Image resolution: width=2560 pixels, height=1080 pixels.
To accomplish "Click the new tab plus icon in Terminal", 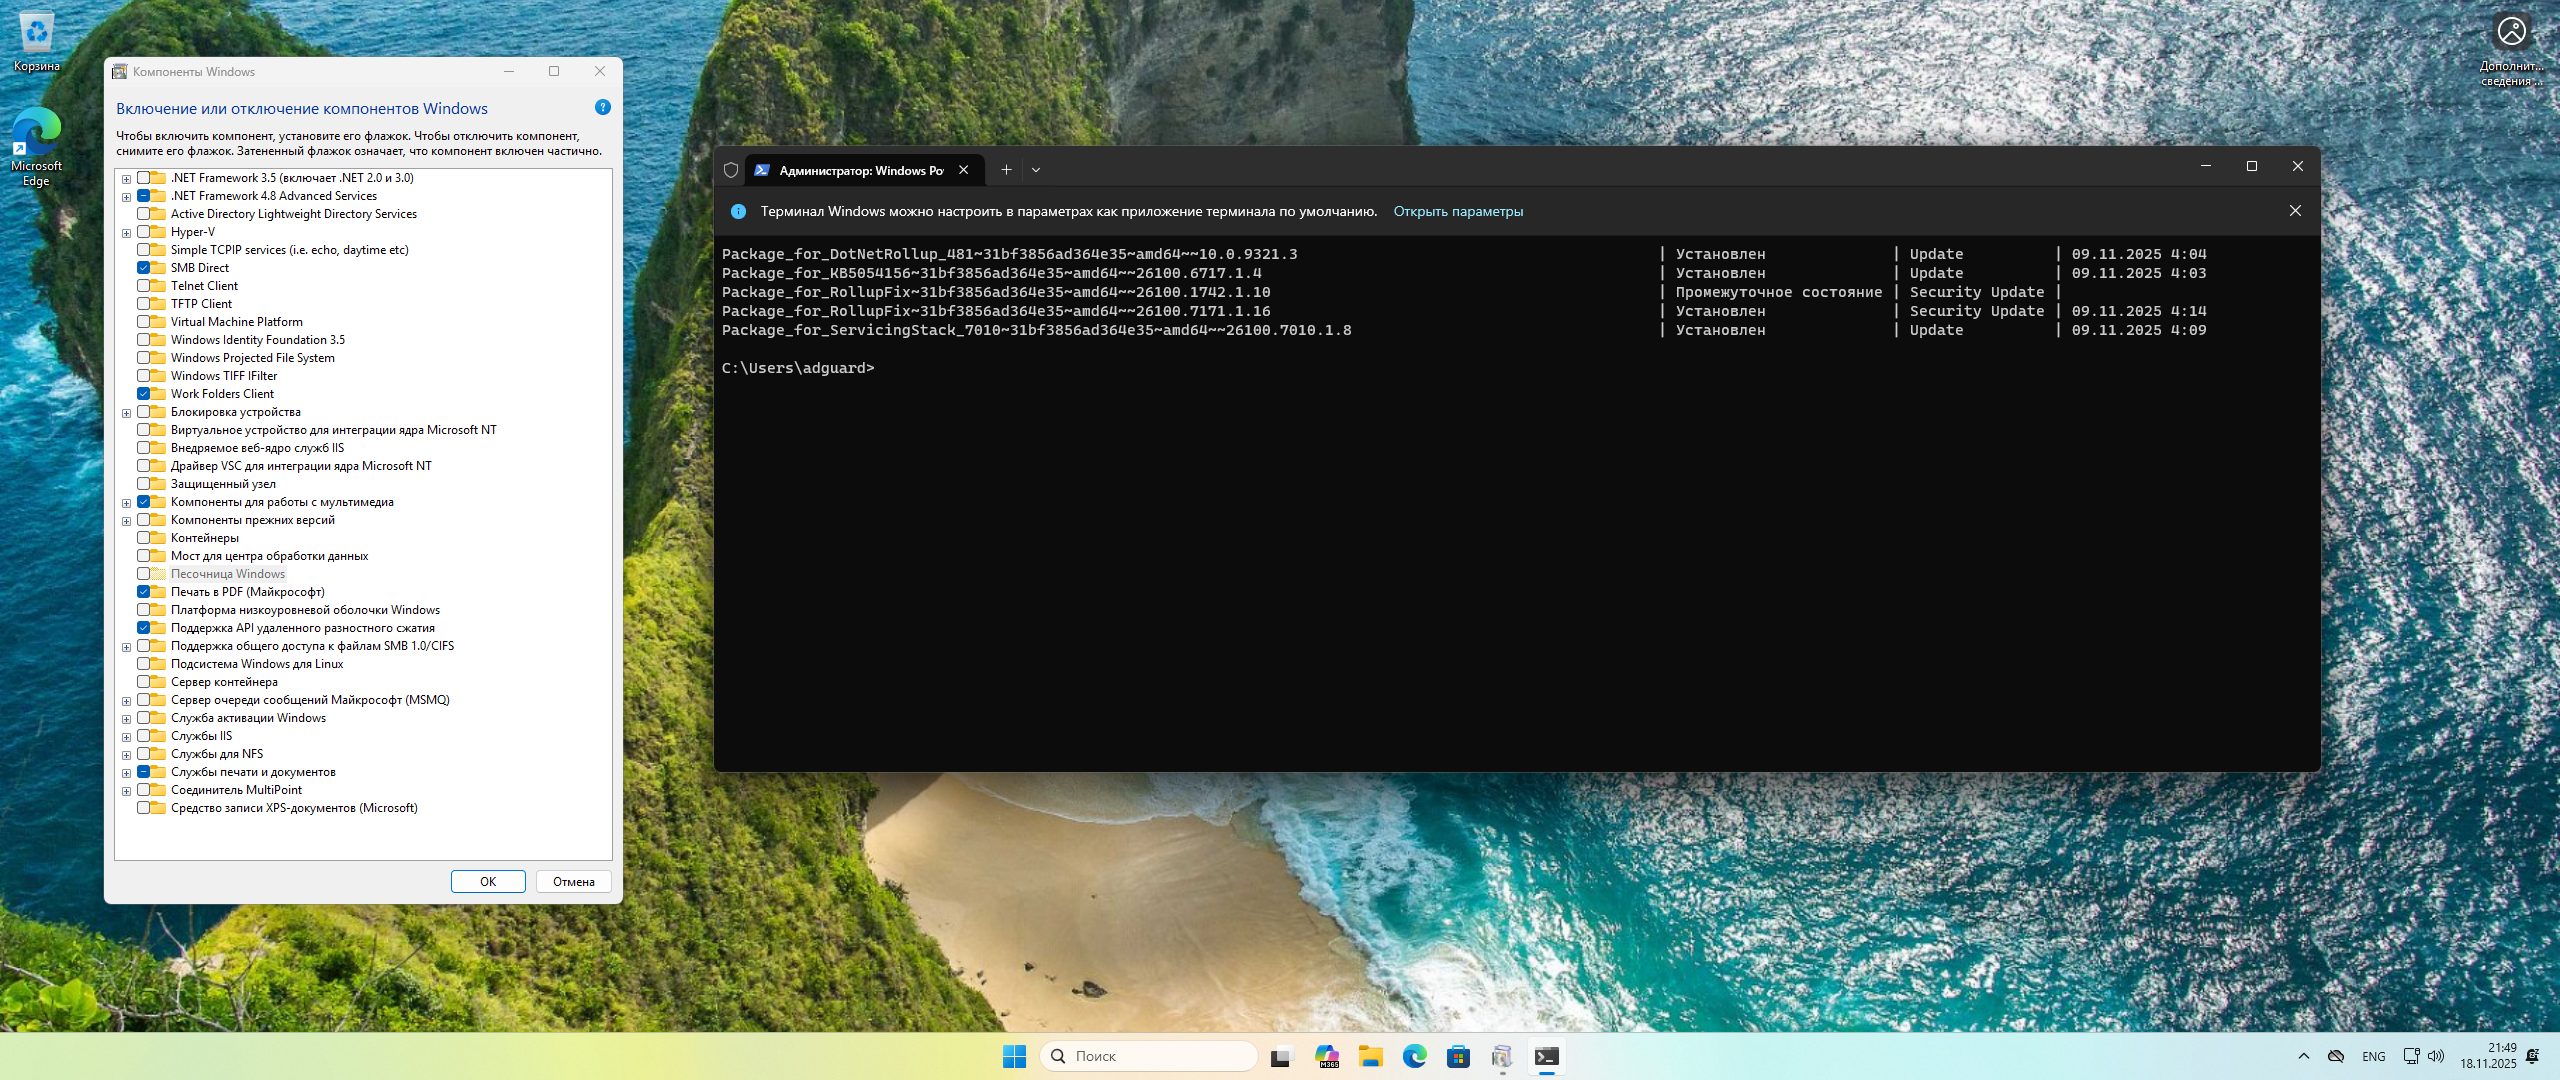I will pyautogui.click(x=1006, y=170).
